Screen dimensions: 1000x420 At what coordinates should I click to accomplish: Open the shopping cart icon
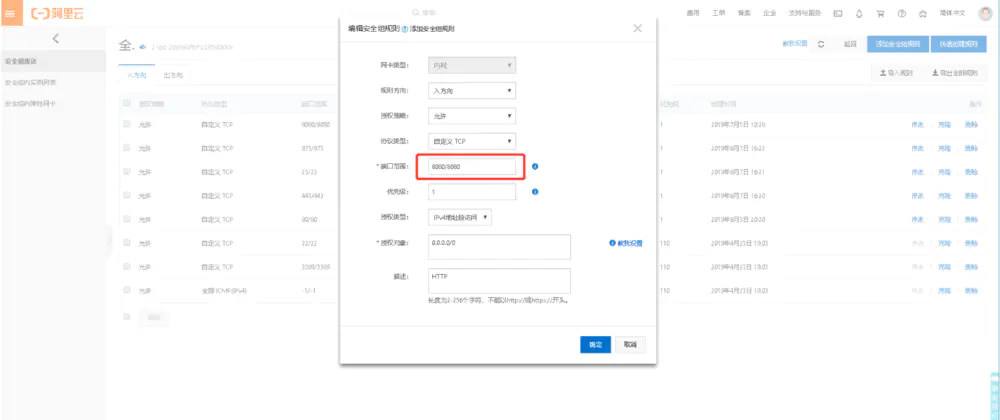coord(881,13)
